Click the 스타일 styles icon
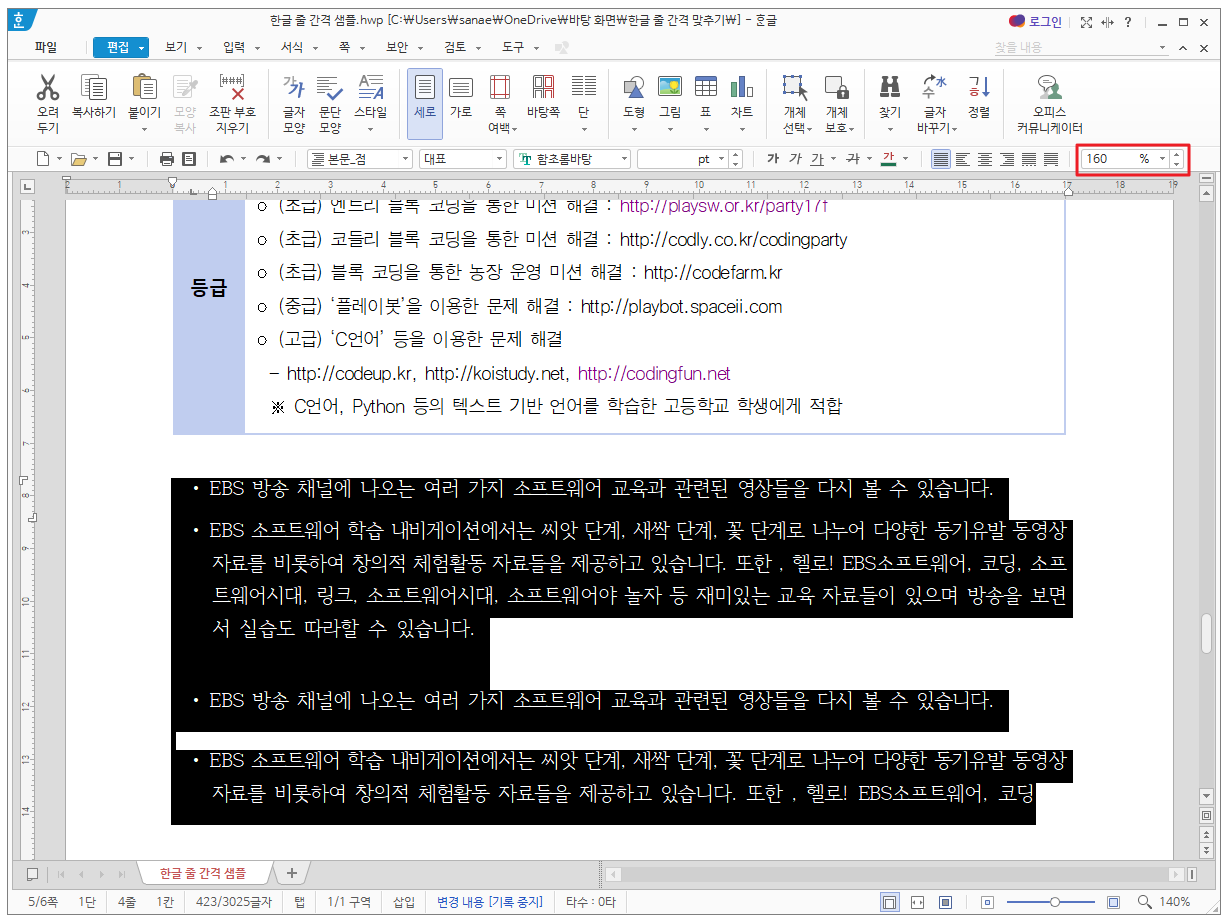The height and width of the screenshot is (924, 1229). tap(370, 89)
